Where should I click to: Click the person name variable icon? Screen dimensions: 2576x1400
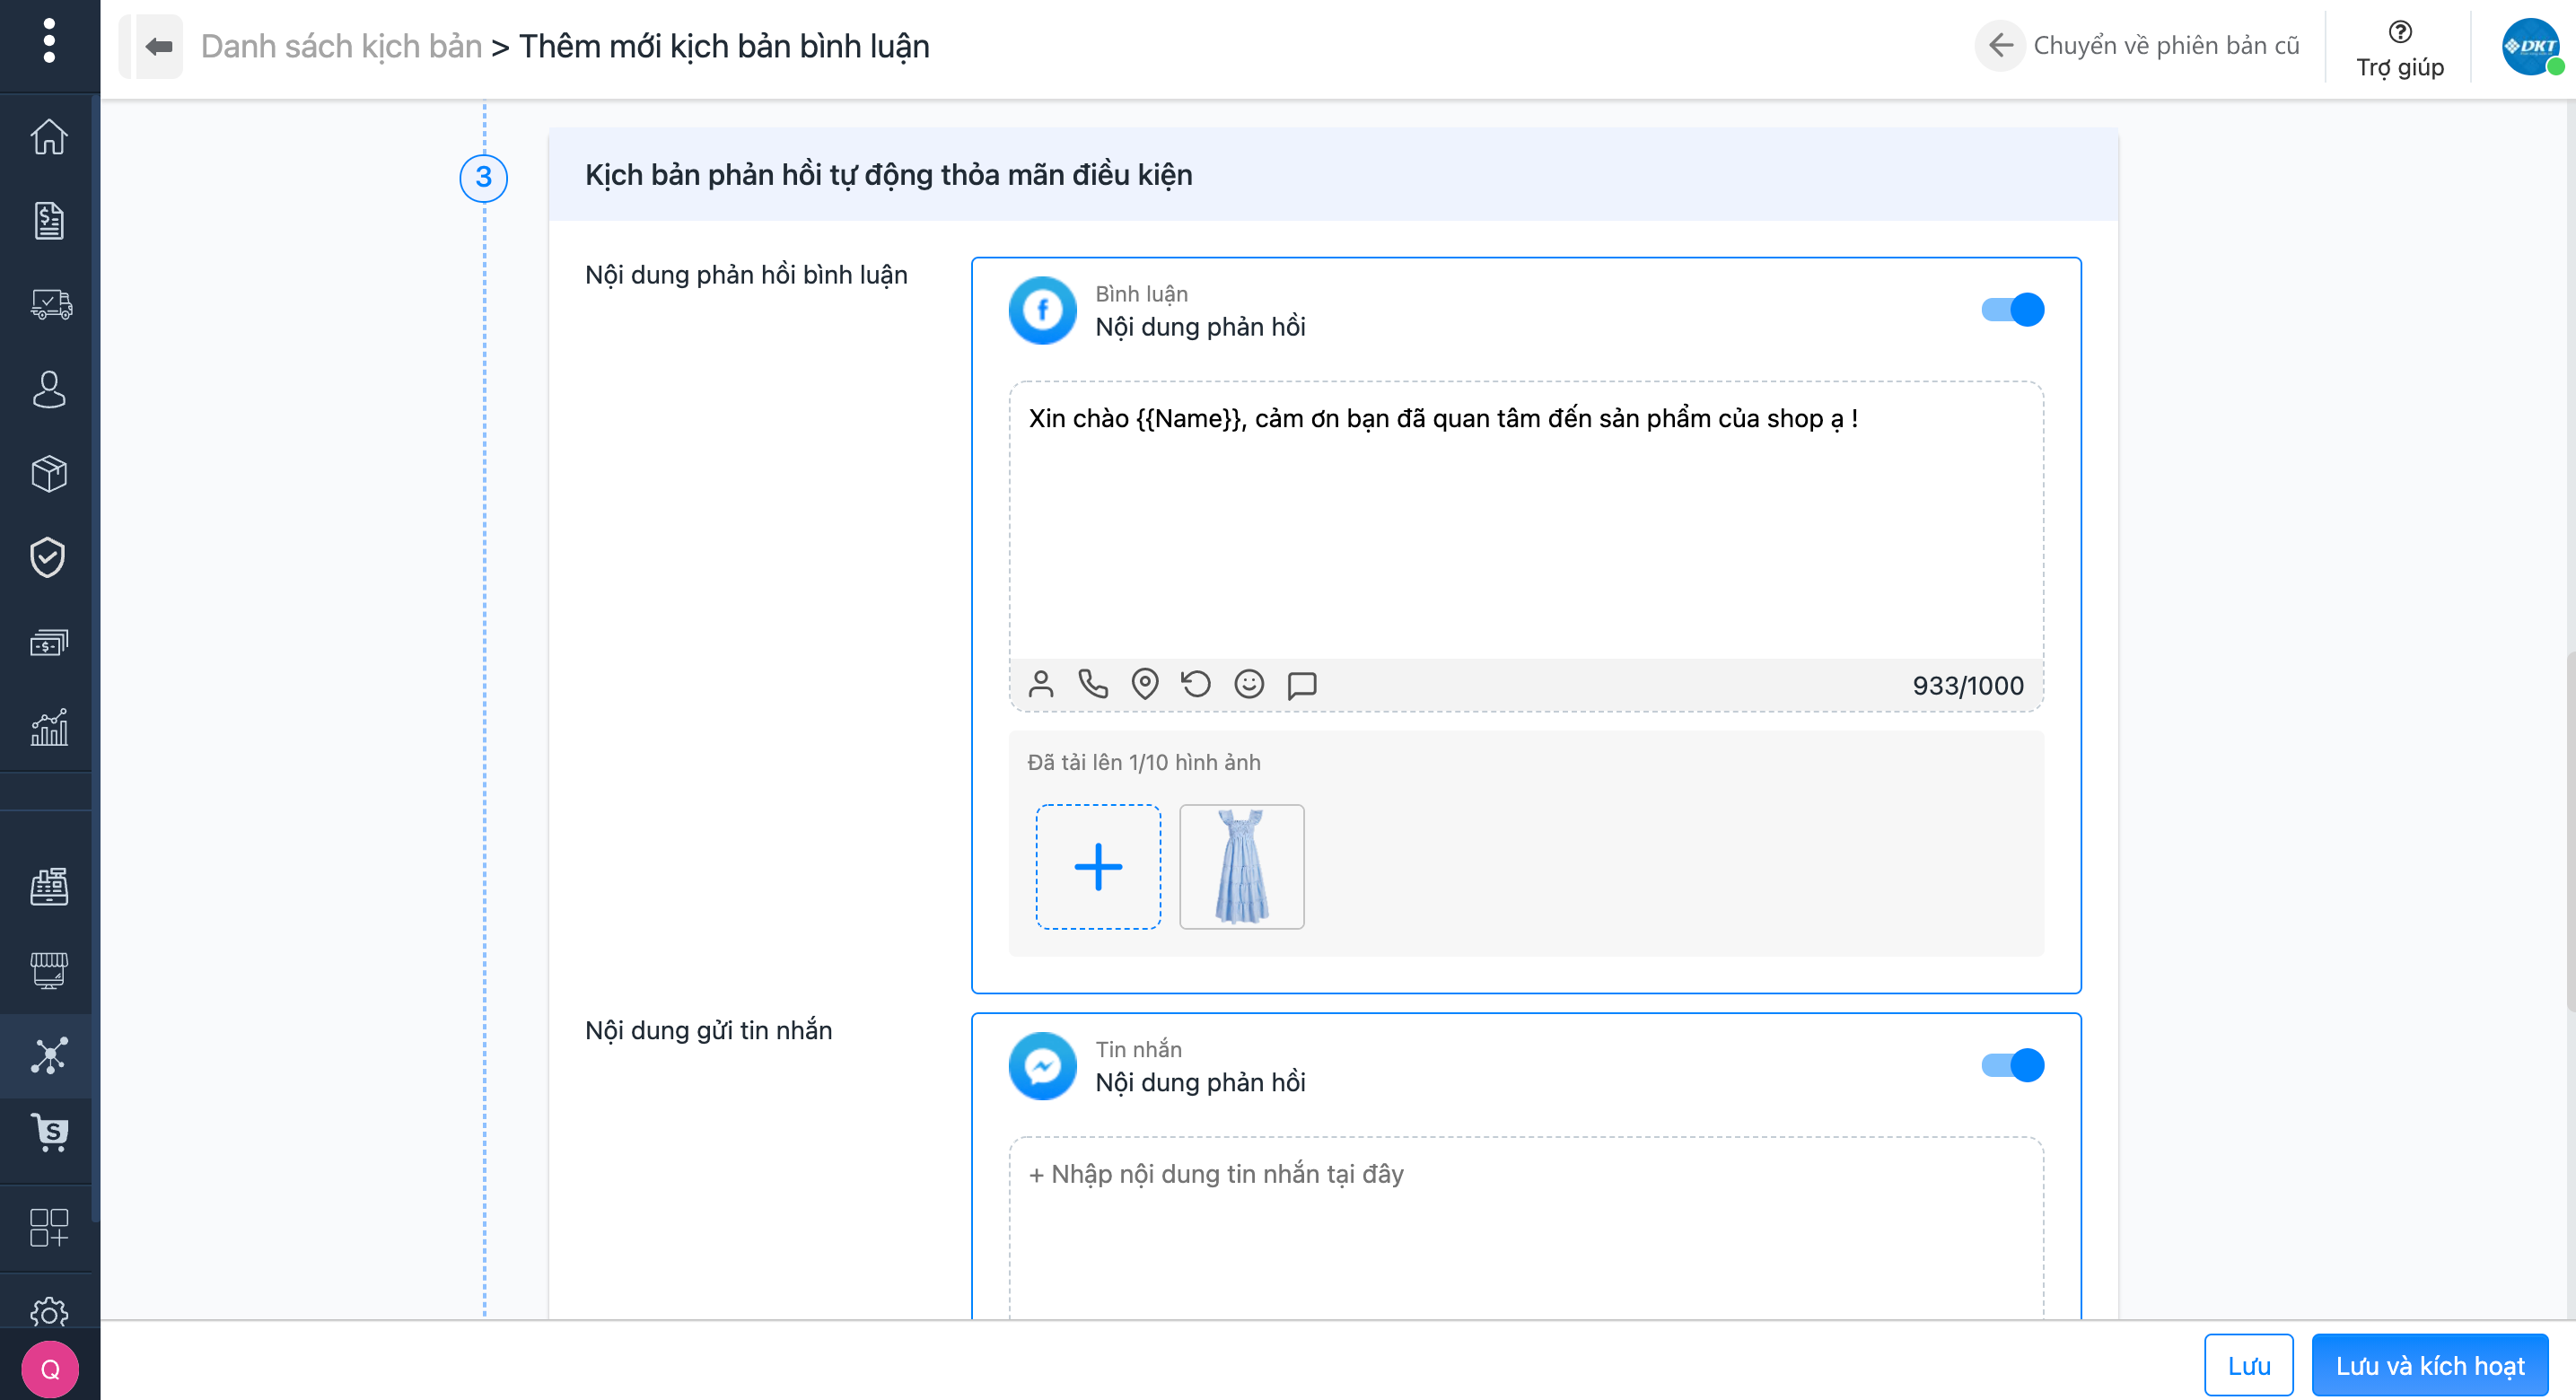click(x=1041, y=685)
